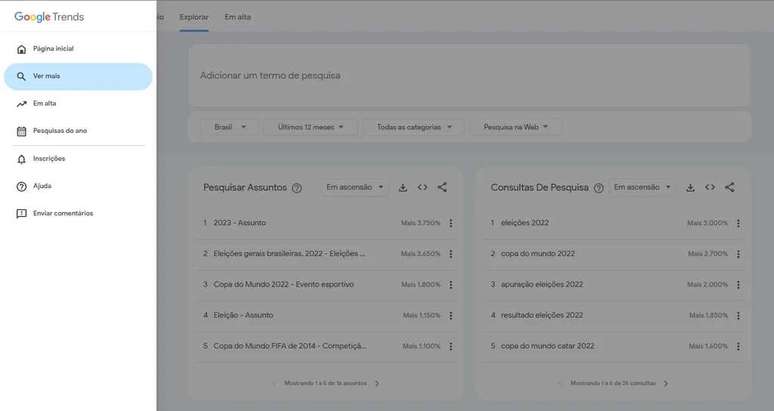Select Em alta in the side menu
The image size is (774, 411).
78,104
